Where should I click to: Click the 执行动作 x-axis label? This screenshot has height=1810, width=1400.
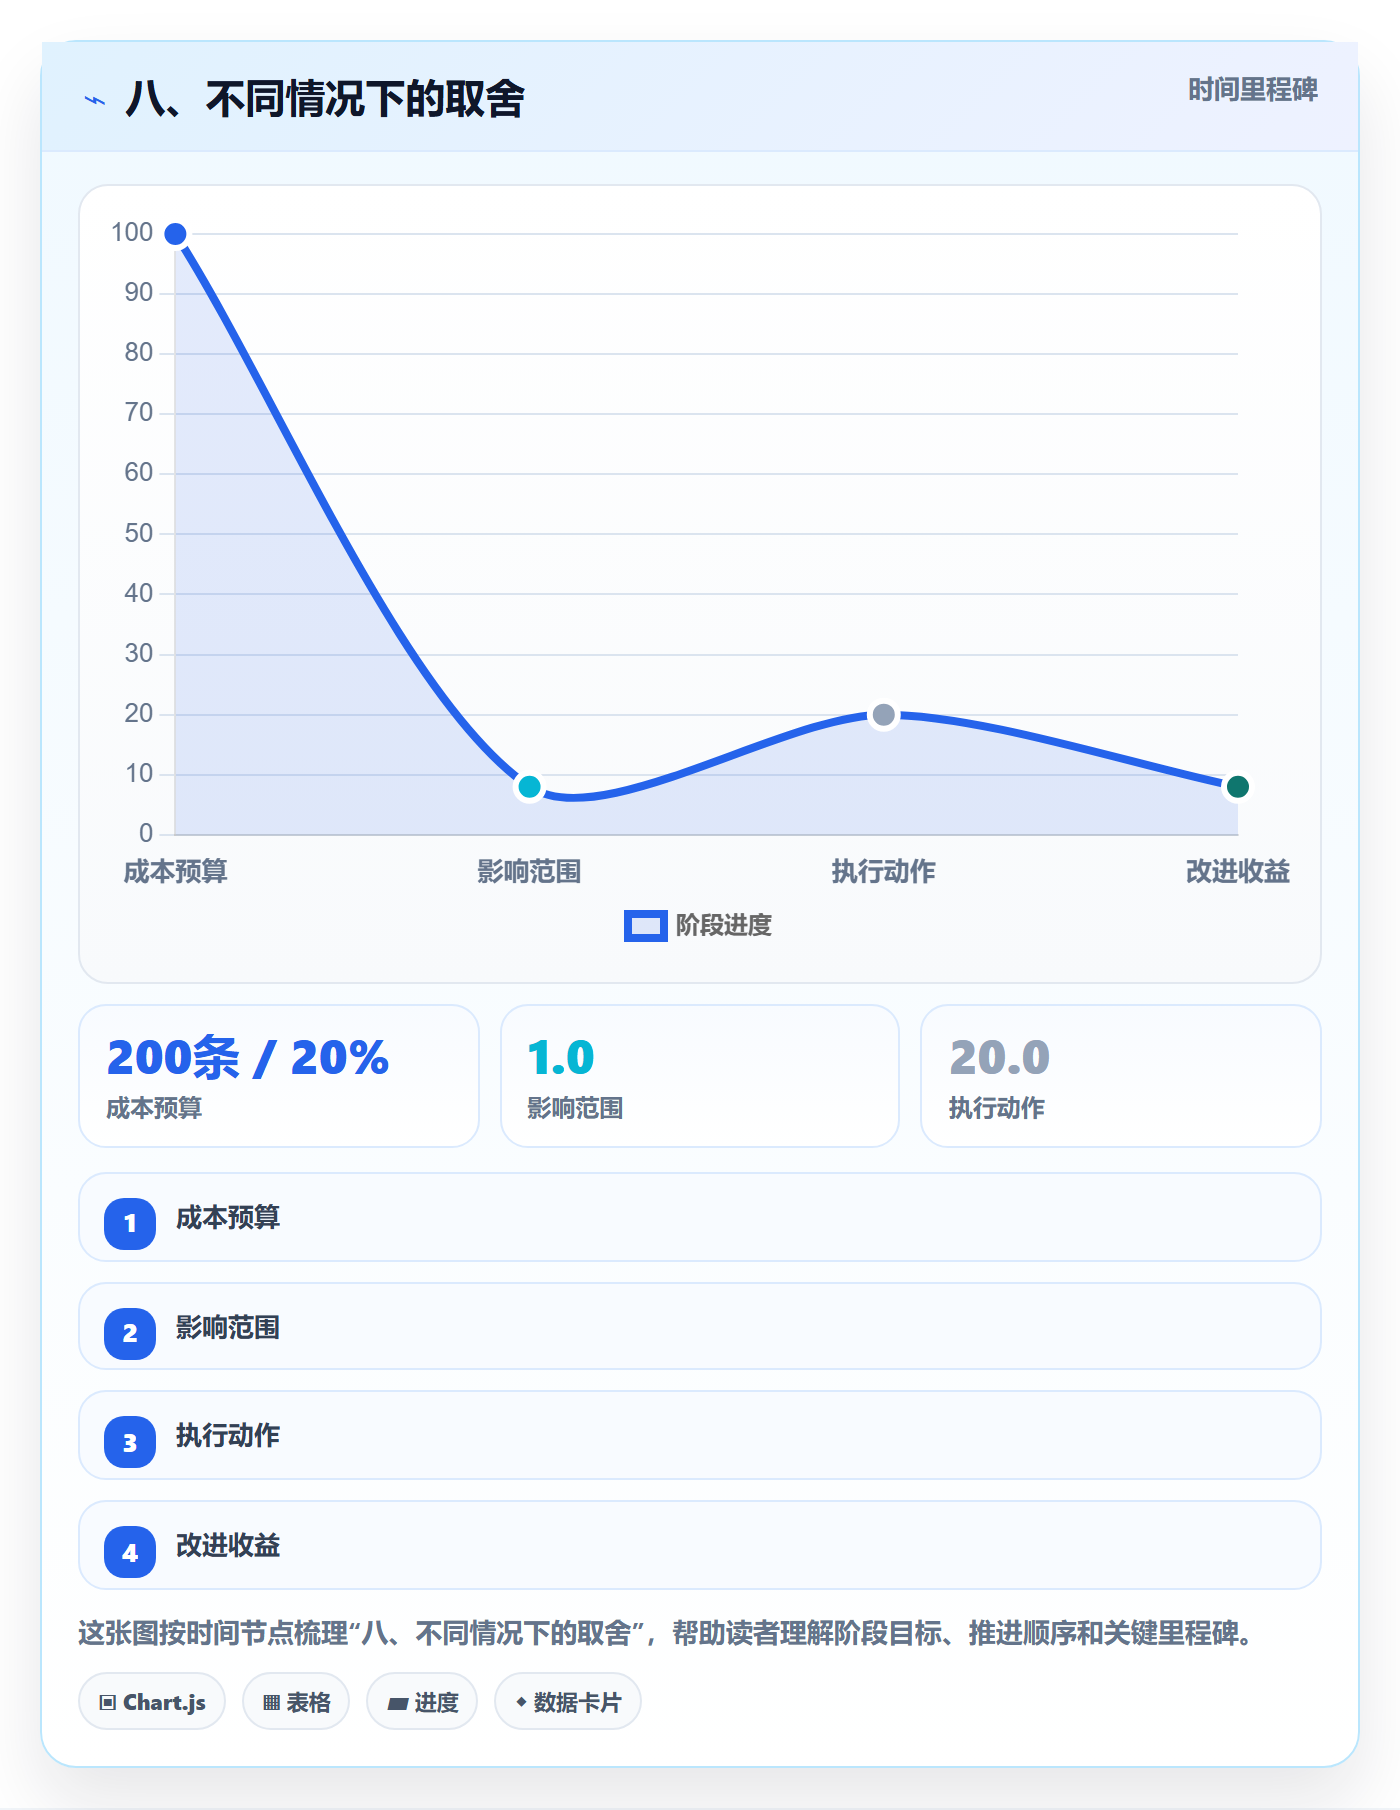[x=883, y=871]
